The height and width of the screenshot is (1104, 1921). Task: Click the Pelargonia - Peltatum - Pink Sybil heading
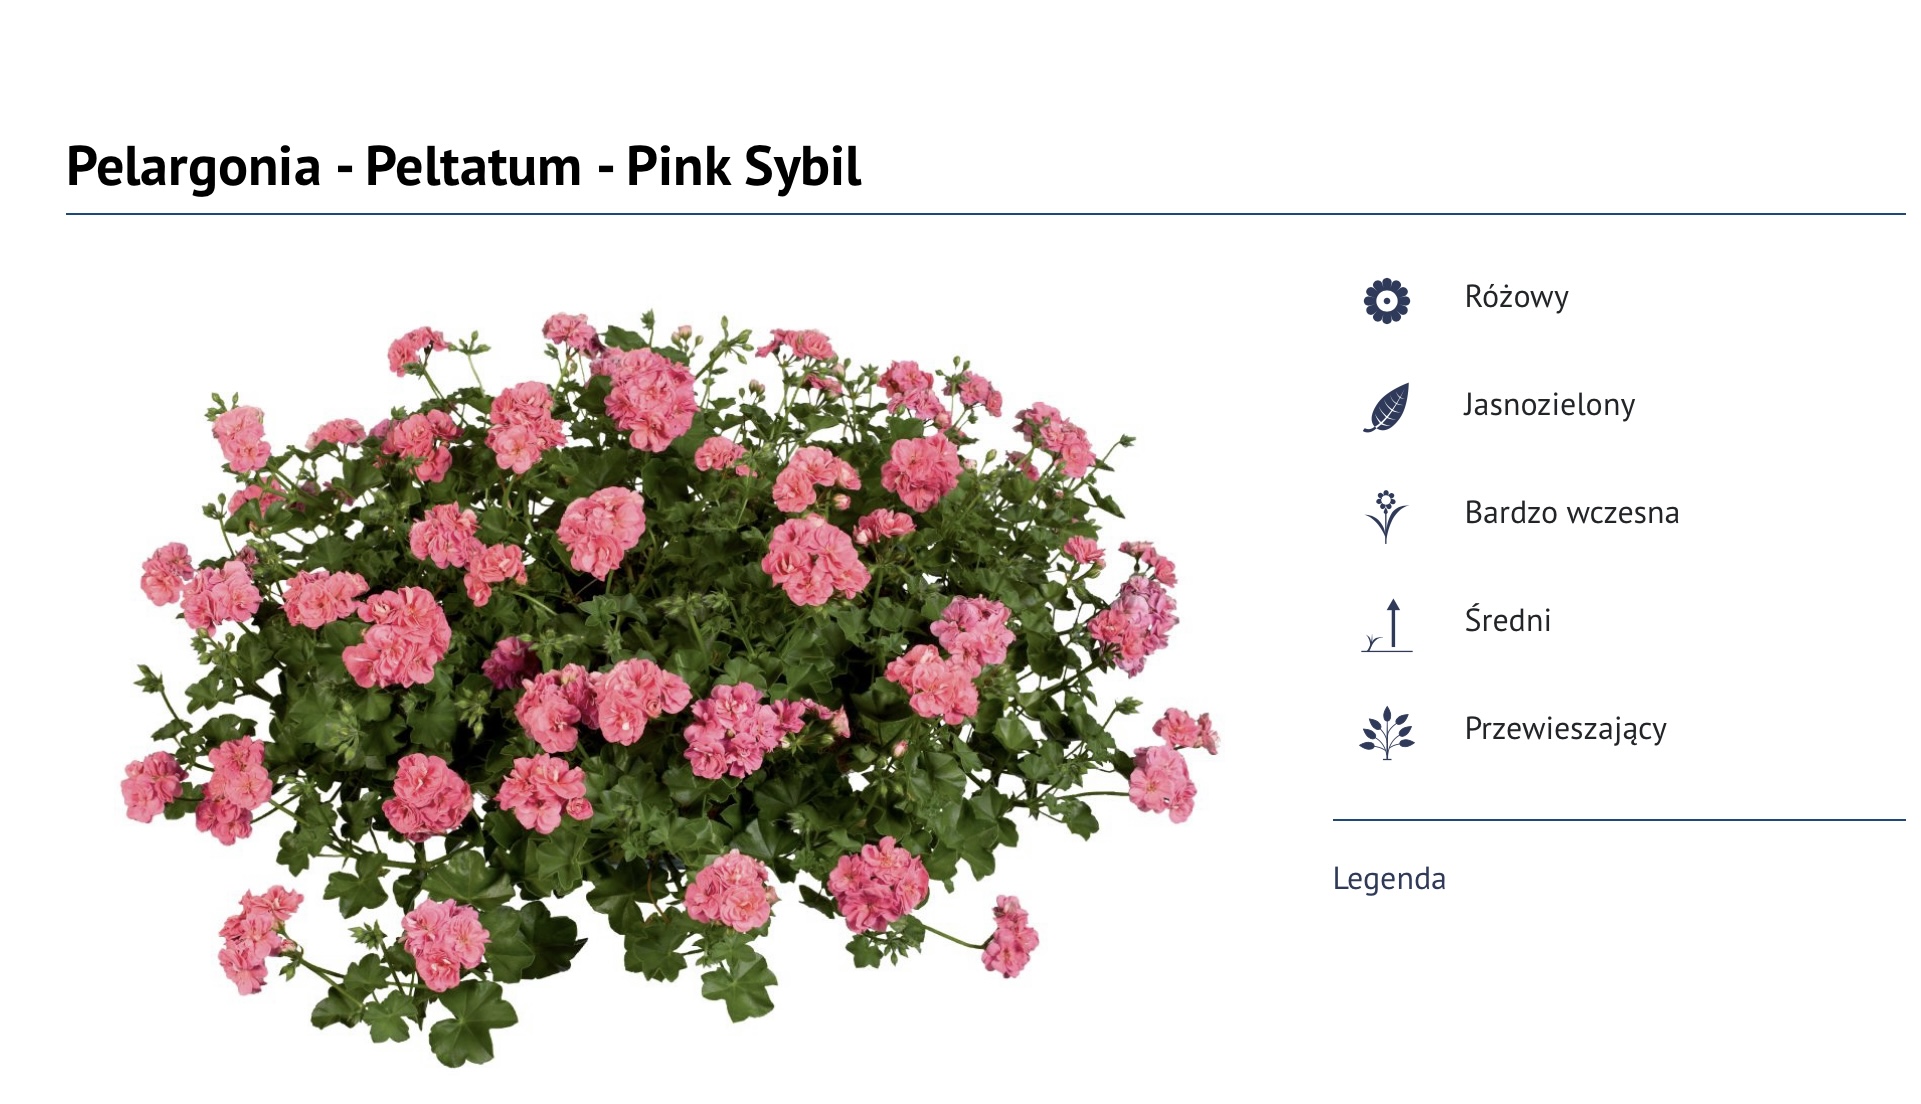pyautogui.click(x=463, y=167)
